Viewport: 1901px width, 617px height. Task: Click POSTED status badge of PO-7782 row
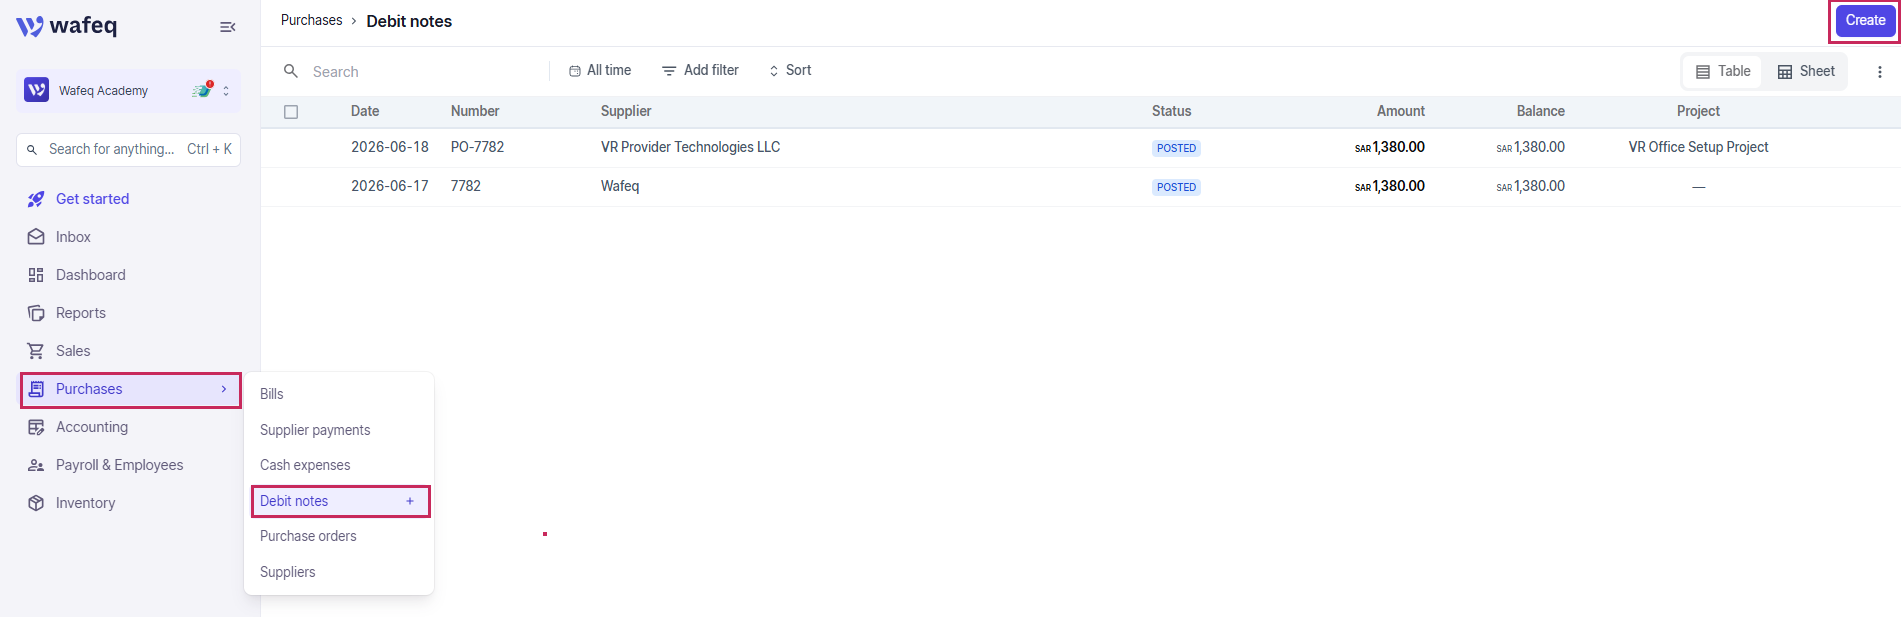click(x=1176, y=148)
